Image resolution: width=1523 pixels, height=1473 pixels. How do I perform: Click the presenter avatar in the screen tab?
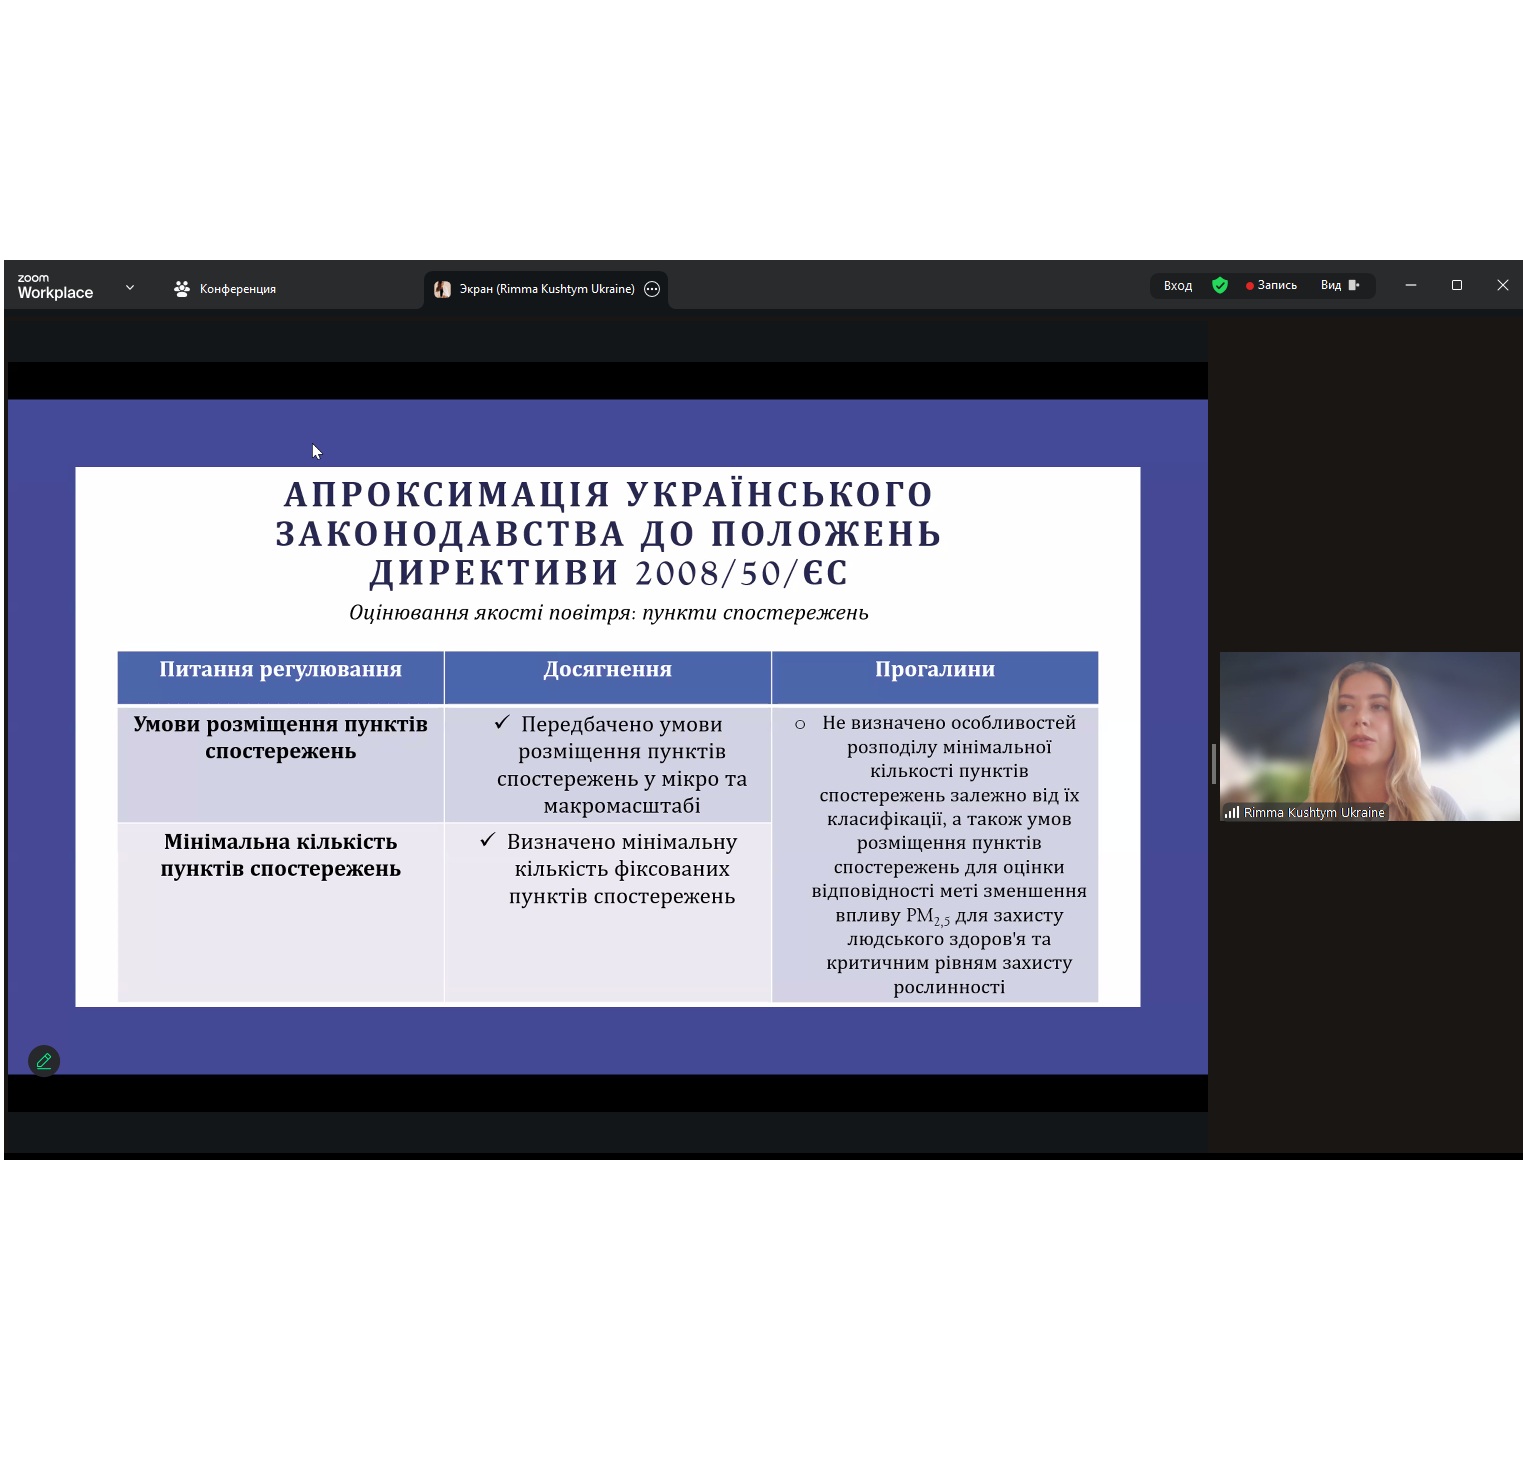(442, 289)
